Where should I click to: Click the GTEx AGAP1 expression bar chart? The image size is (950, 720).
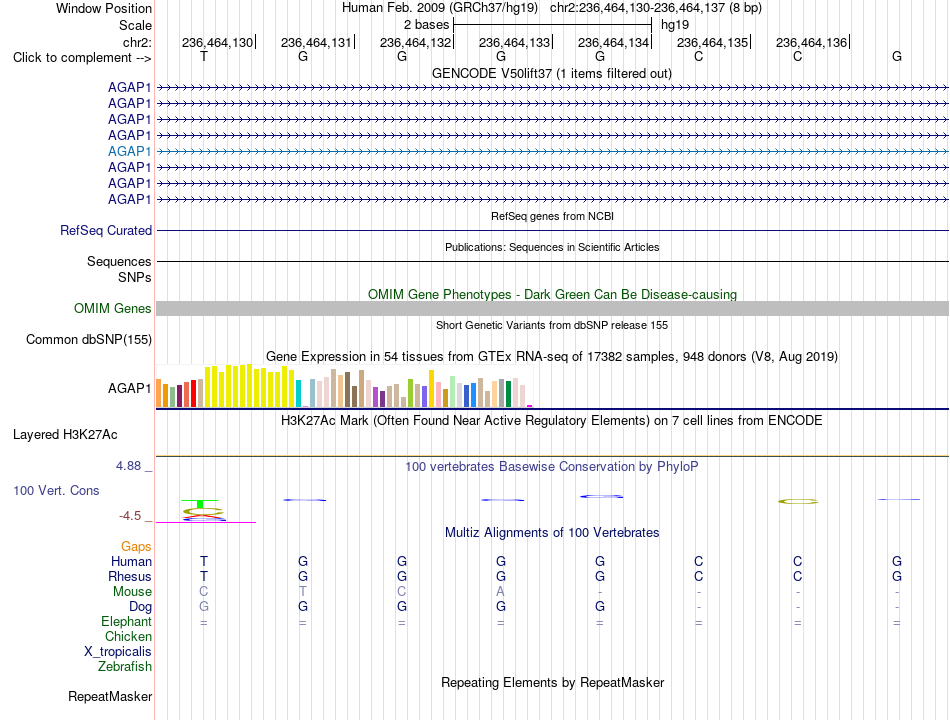344,385
